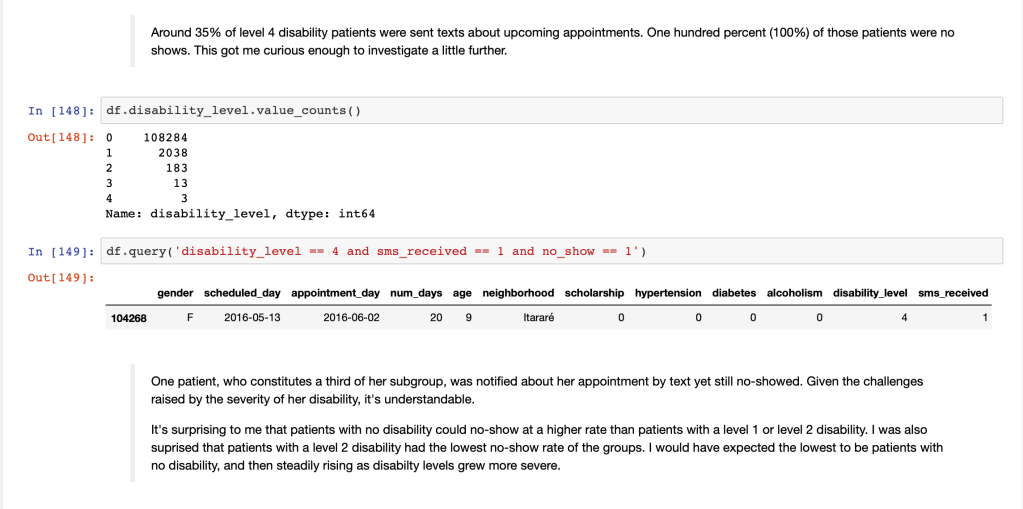1023x509 pixels.
Task: Click row index 104268 in the table
Action: [x=129, y=318]
